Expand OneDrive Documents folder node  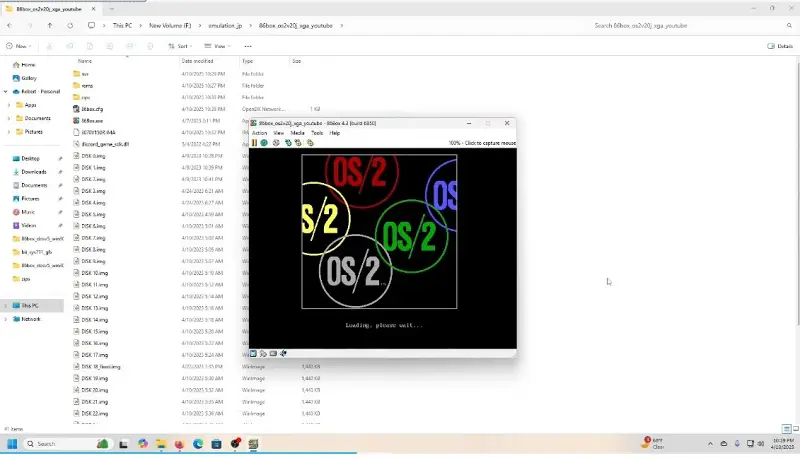coord(9,118)
